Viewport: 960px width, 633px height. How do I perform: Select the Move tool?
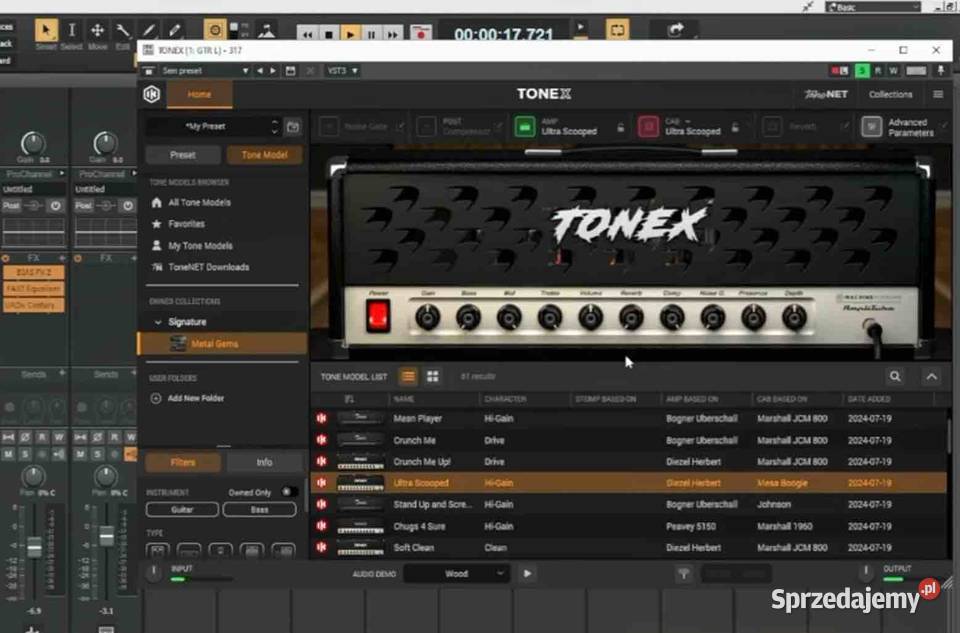pos(98,31)
